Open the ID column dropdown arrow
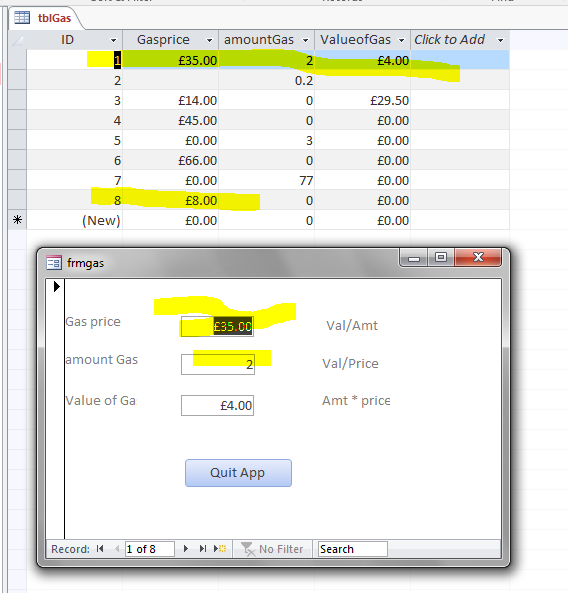568x593 pixels. click(x=113, y=40)
